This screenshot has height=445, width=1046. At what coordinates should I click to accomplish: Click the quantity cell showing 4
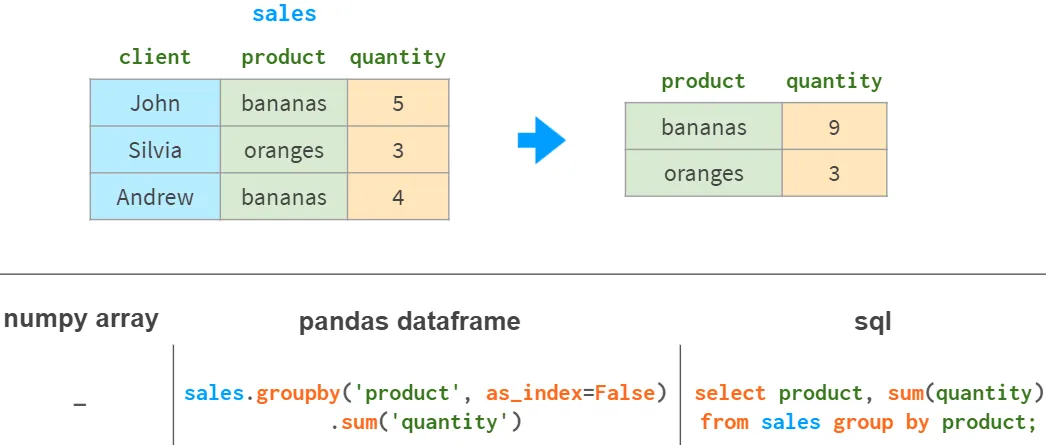tap(398, 197)
